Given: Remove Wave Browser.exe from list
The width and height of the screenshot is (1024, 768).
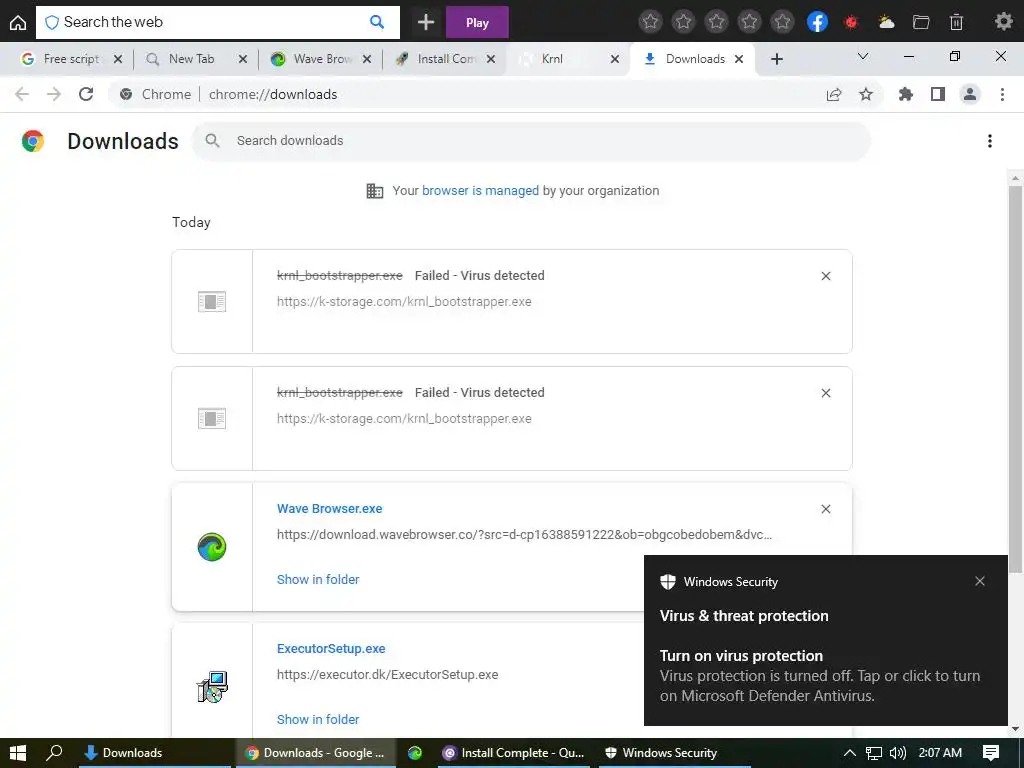Looking at the screenshot, I should 825,509.
